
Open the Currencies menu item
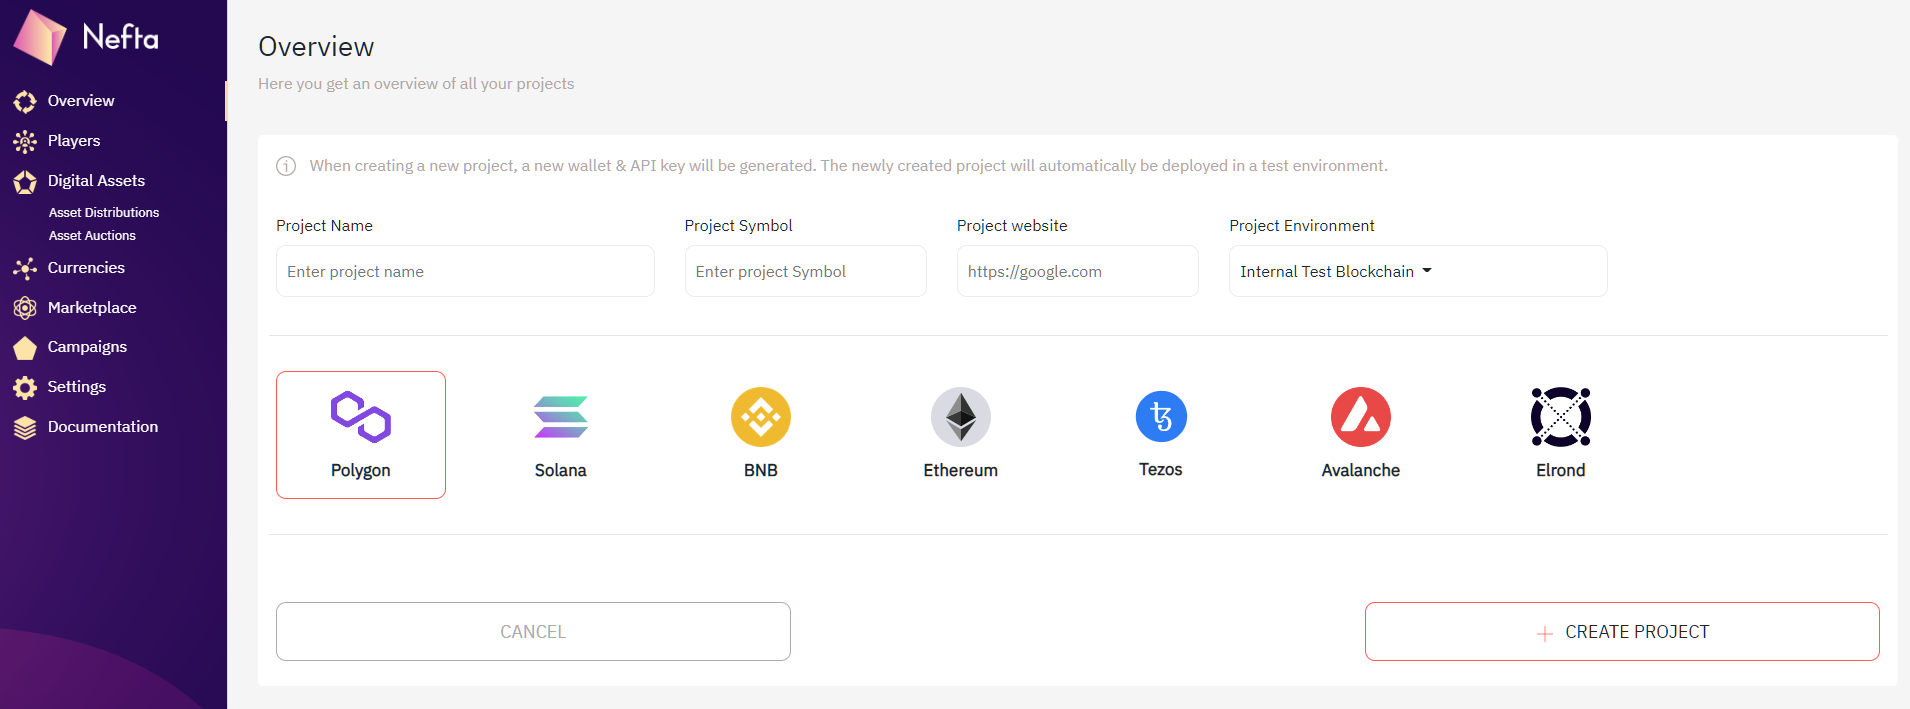86,268
